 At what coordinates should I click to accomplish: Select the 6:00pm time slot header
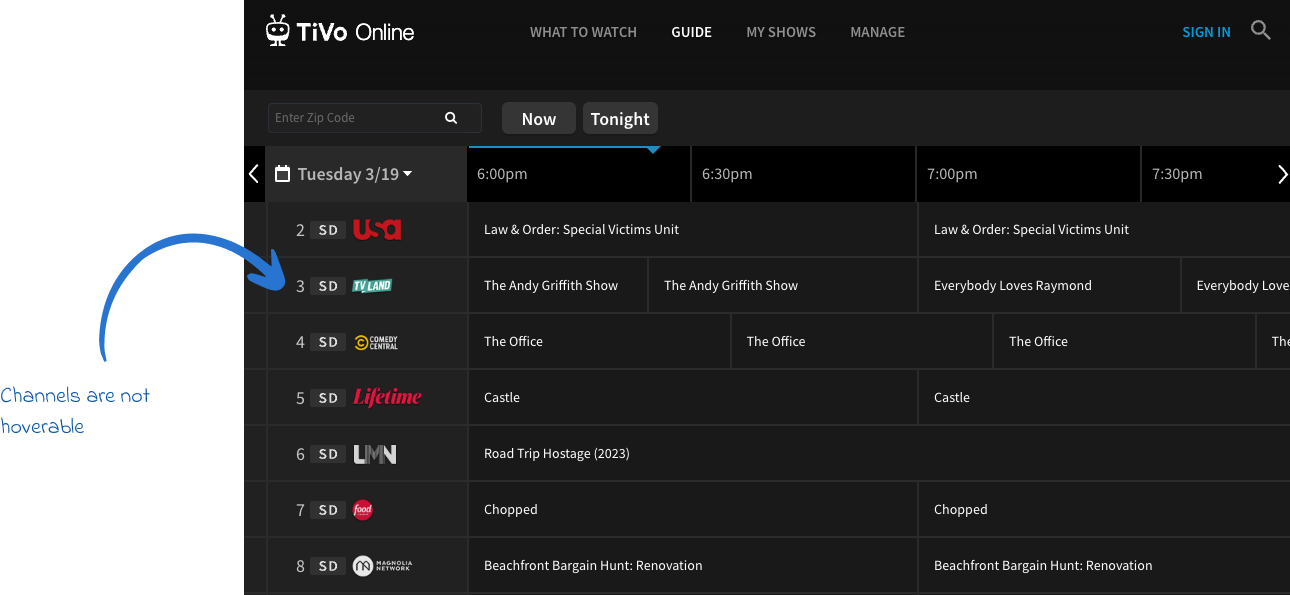point(579,174)
